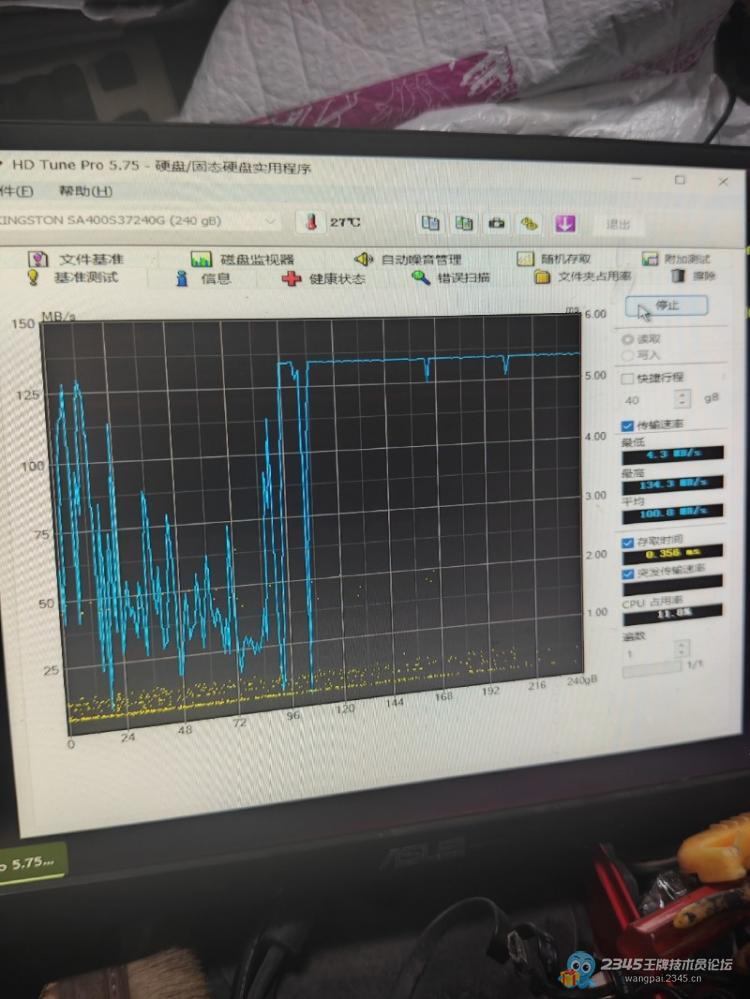The image size is (750, 999).
Task: Click the gB value spinner arrows
Action: click(x=682, y=398)
